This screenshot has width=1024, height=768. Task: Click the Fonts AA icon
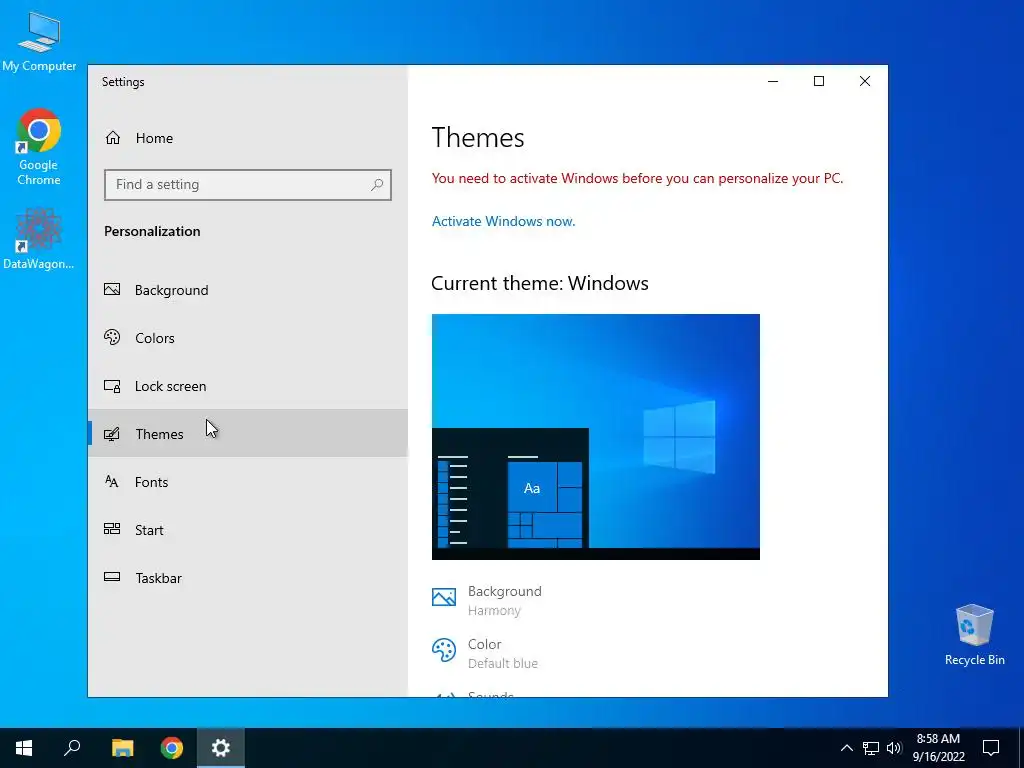click(112, 481)
